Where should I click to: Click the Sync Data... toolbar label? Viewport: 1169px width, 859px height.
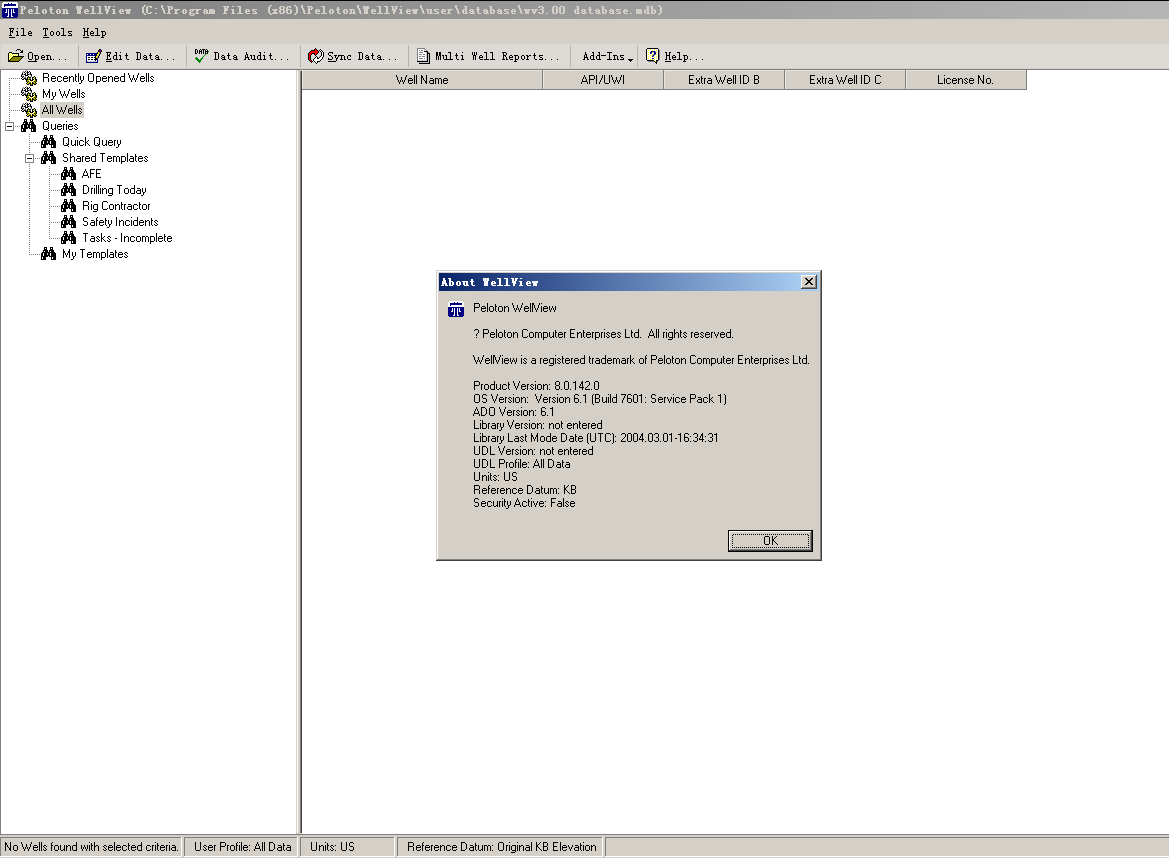(362, 57)
